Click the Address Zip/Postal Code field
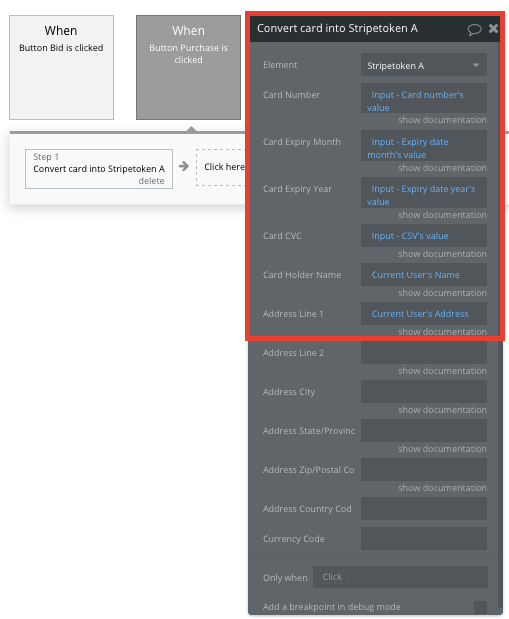The width and height of the screenshot is (509, 619). (x=424, y=470)
